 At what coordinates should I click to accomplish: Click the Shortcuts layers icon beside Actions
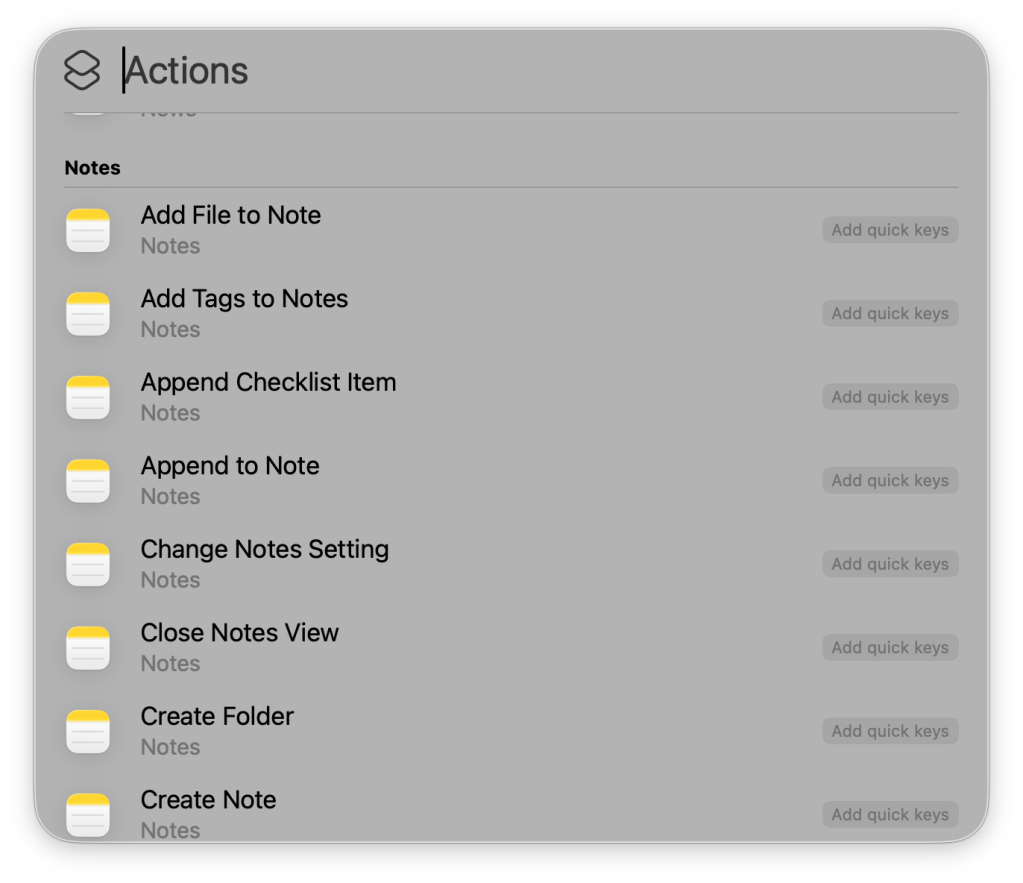tap(82, 71)
